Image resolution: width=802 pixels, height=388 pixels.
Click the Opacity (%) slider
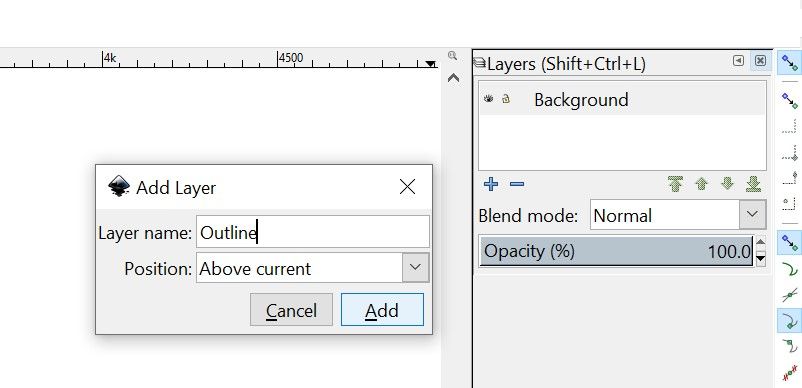[x=616, y=251]
